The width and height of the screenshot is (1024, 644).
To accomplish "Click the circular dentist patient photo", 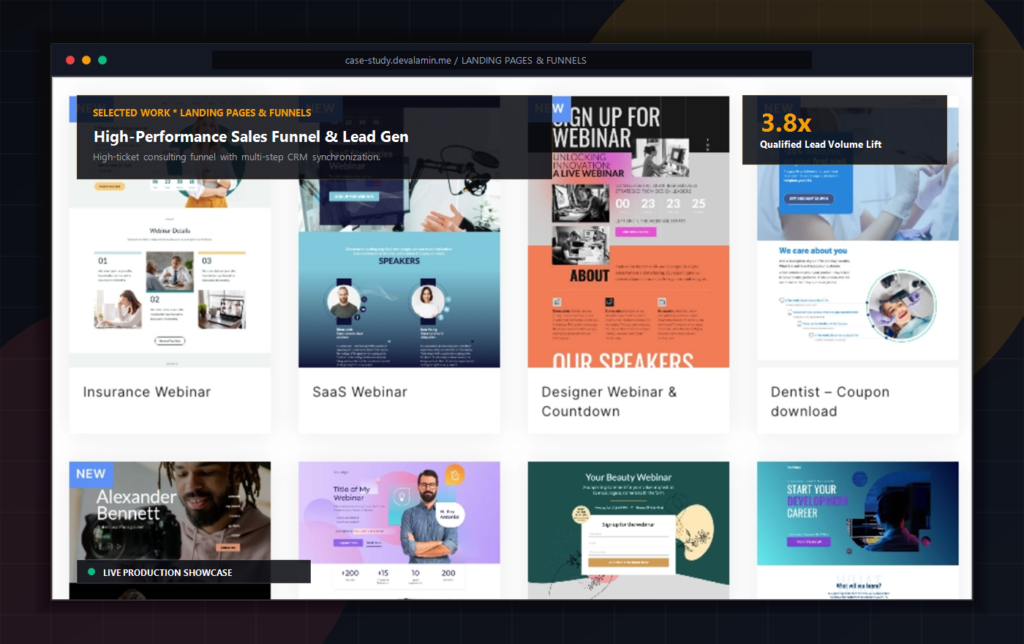I will tap(901, 306).
